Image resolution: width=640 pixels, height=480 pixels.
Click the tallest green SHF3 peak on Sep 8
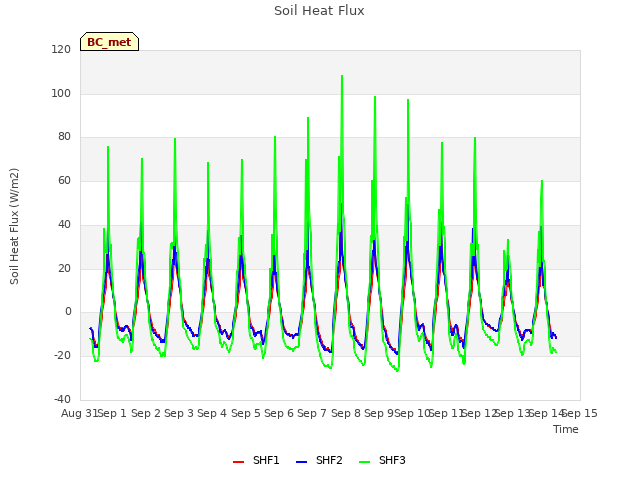(342, 76)
